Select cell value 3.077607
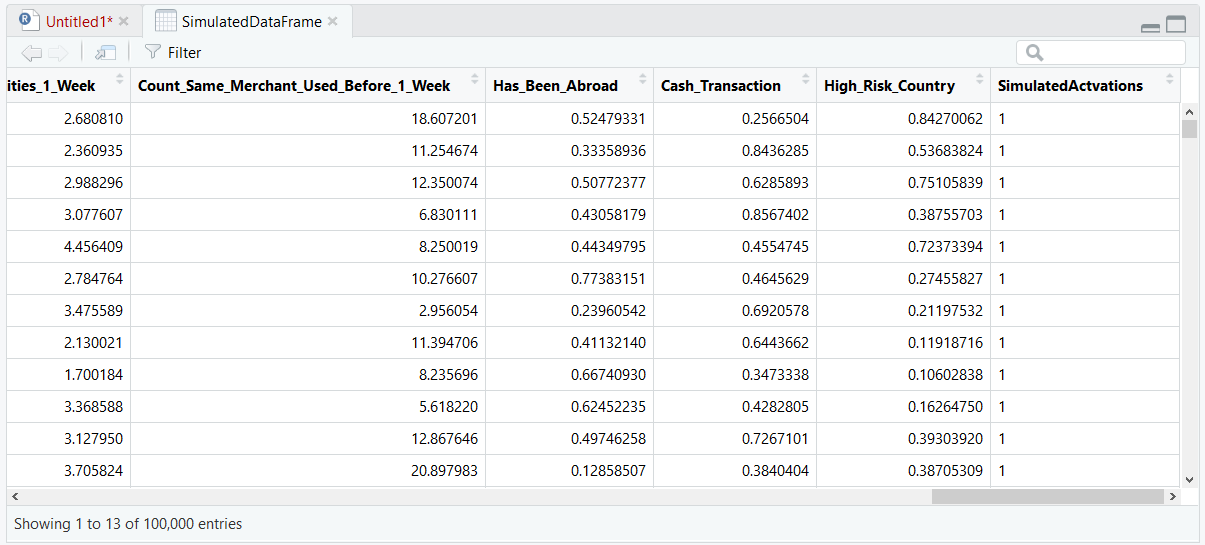 click(93, 215)
